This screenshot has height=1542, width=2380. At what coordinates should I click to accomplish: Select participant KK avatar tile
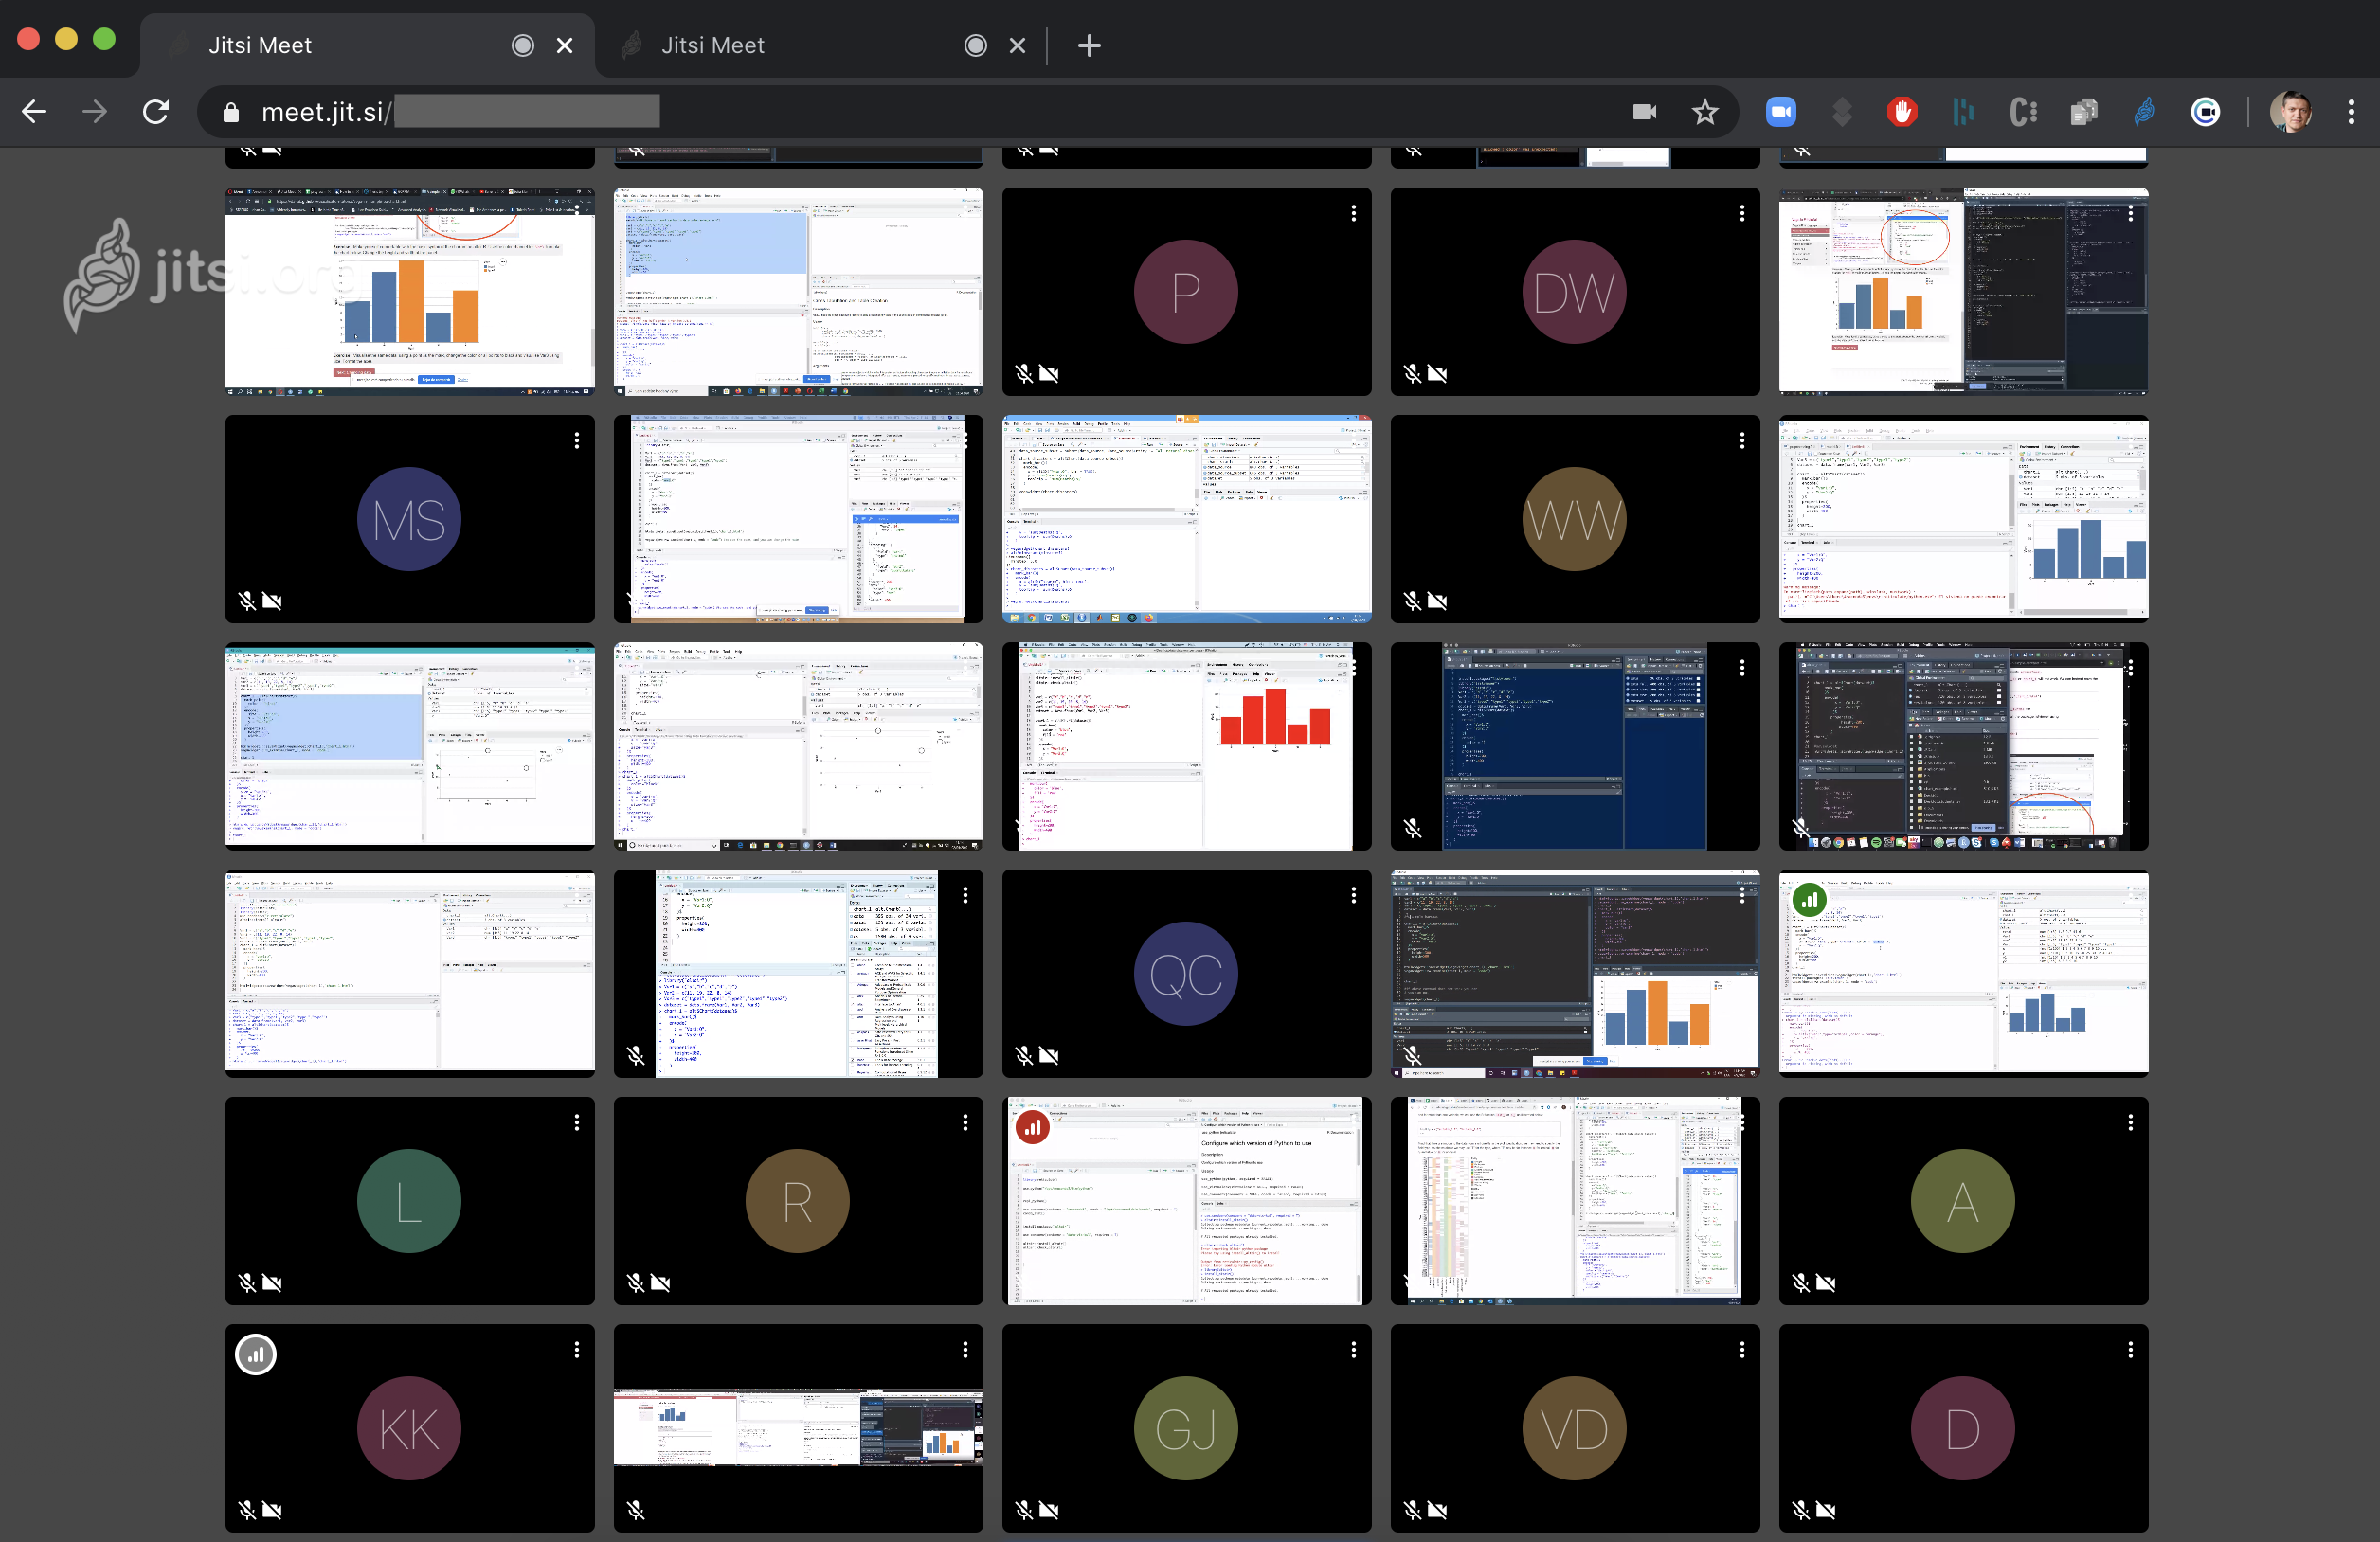coord(409,1428)
